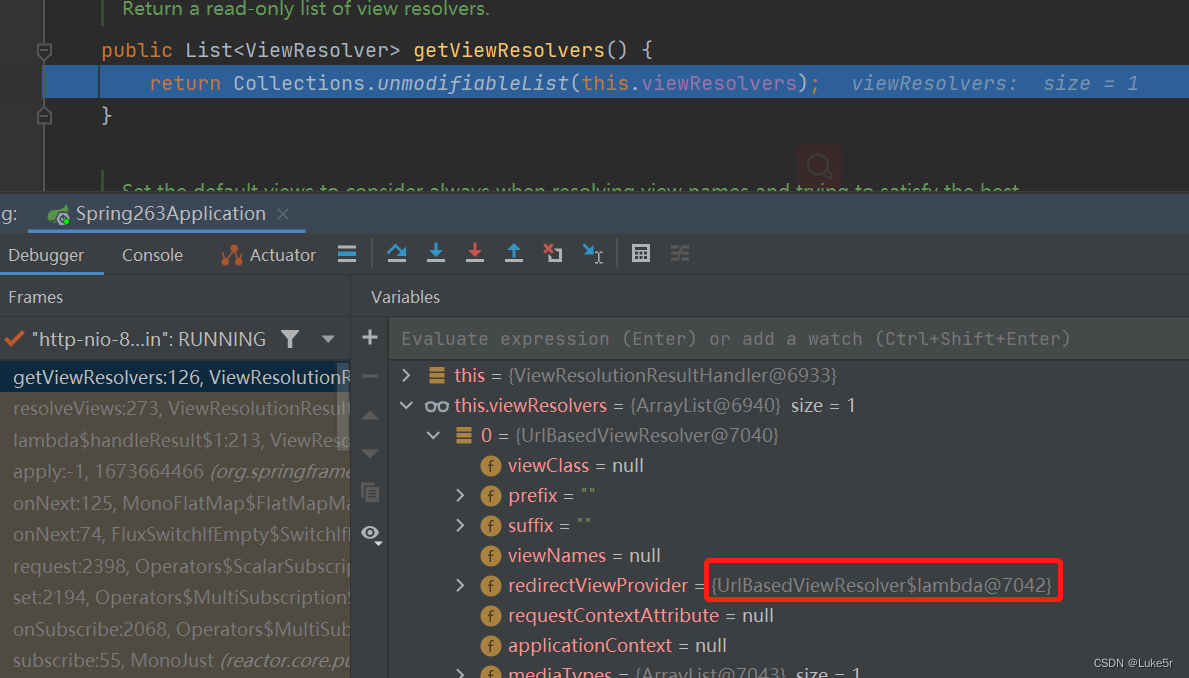
Task: Expand the prefix field node
Action: click(x=460, y=495)
